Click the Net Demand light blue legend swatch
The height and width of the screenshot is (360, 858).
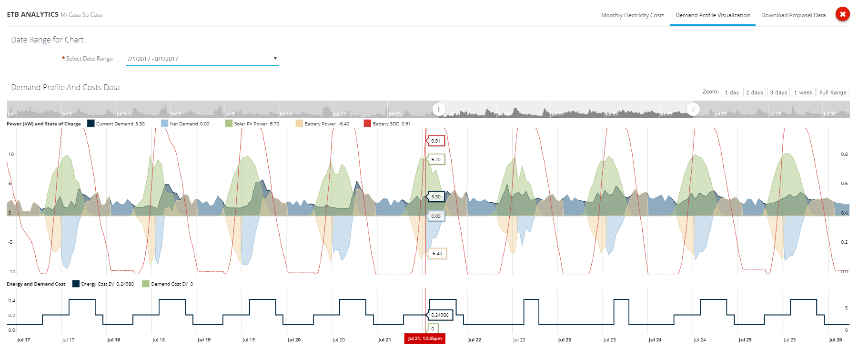tap(166, 124)
